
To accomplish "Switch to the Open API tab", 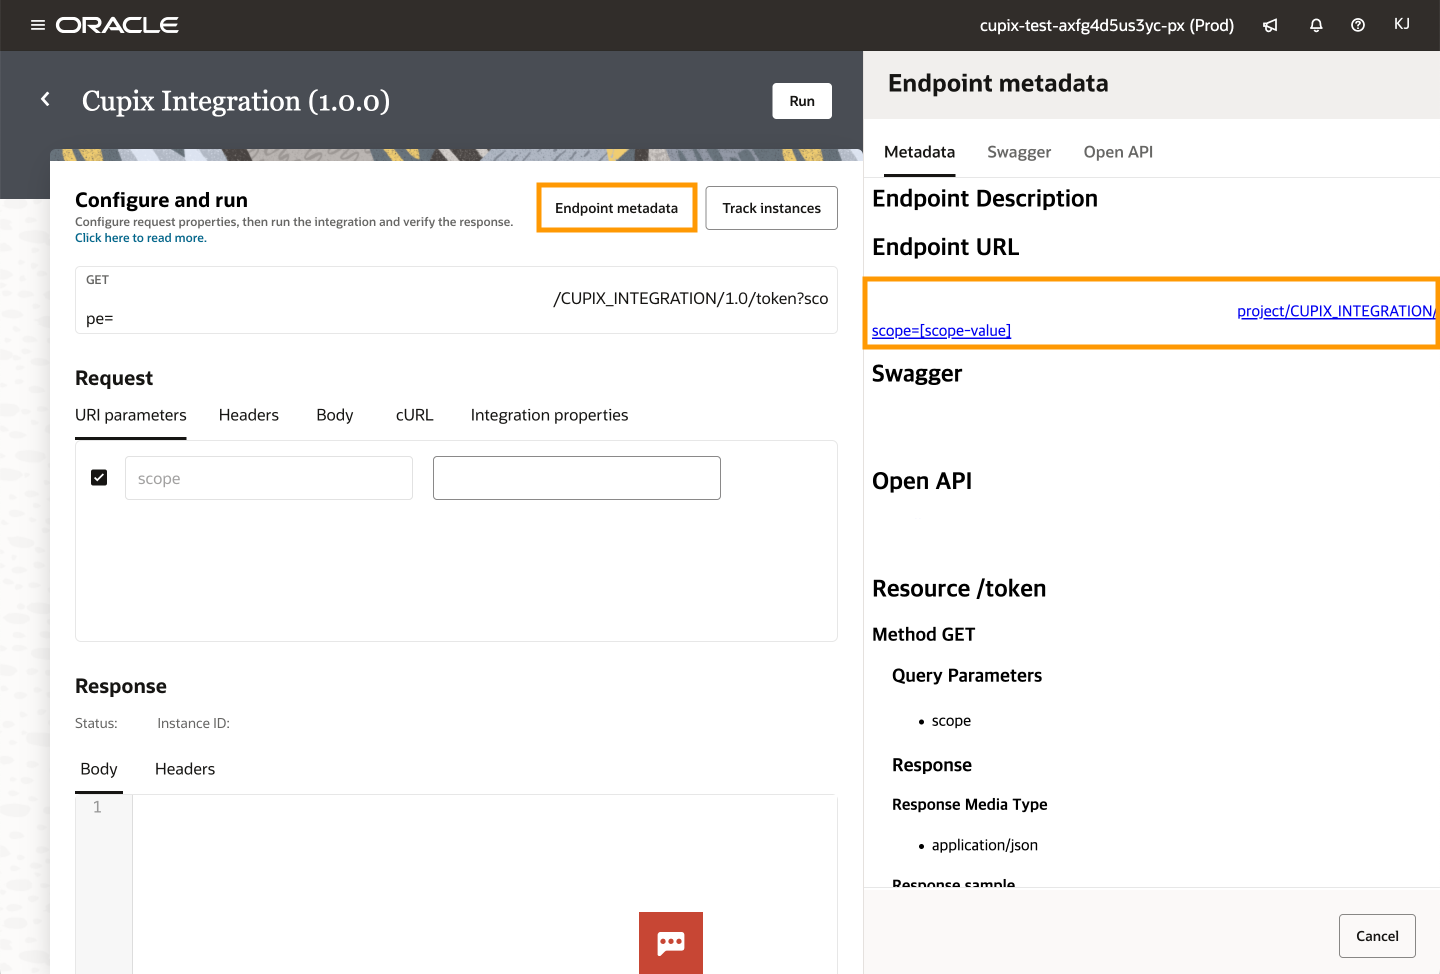I will tap(1118, 152).
